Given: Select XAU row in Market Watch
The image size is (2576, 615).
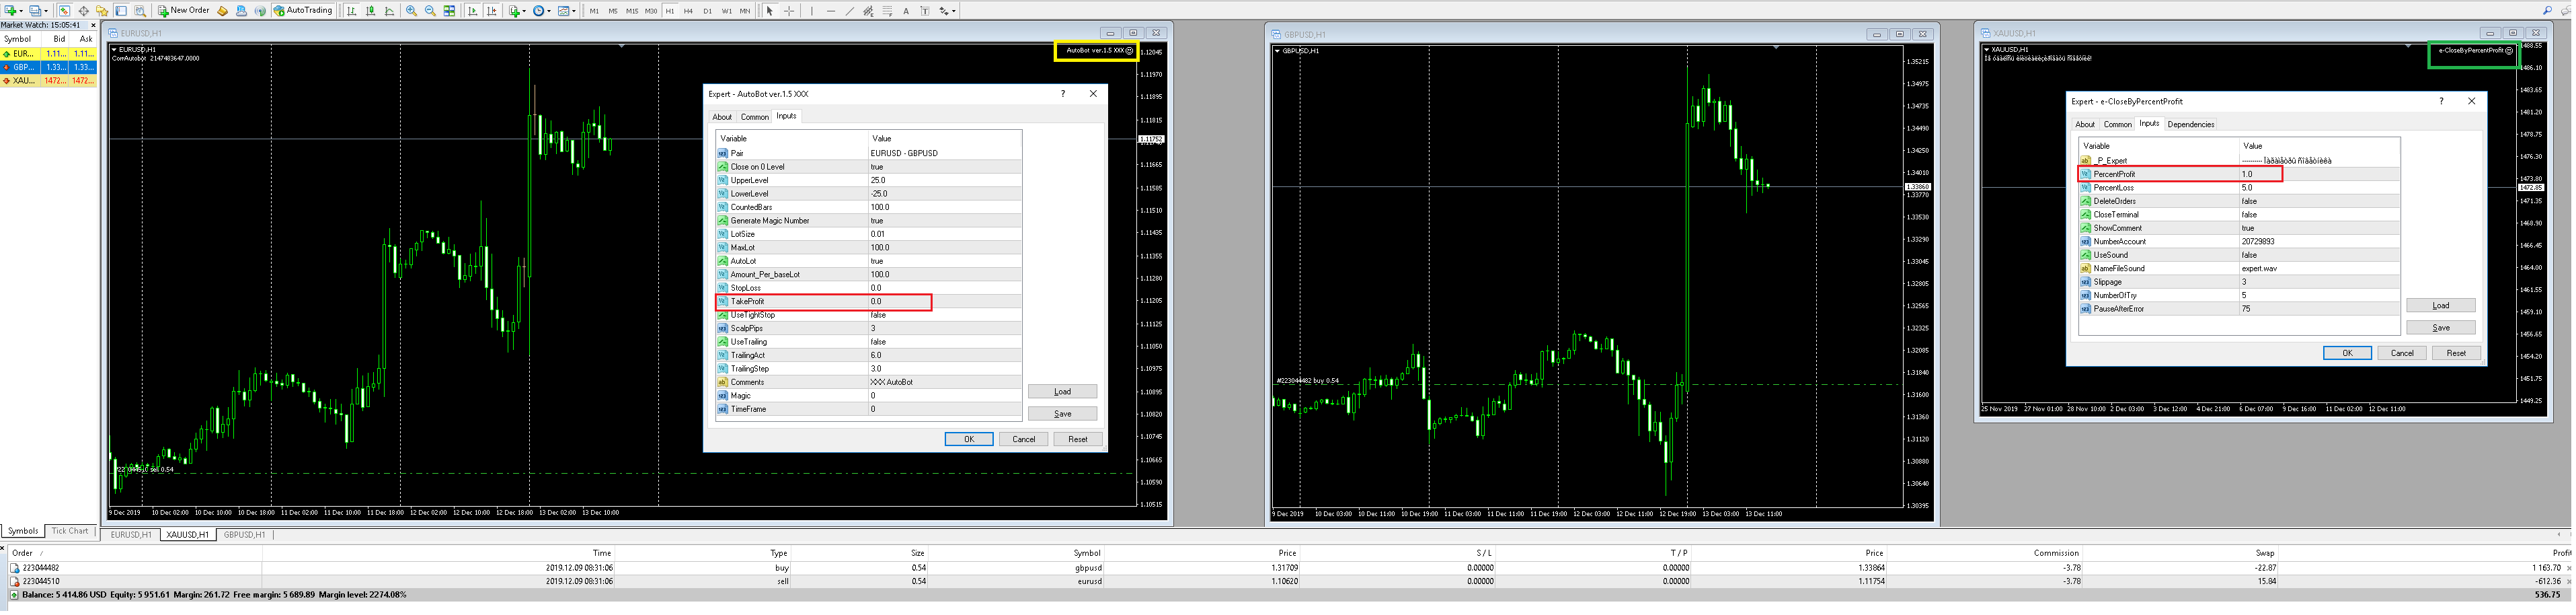Looking at the screenshot, I should (x=49, y=80).
